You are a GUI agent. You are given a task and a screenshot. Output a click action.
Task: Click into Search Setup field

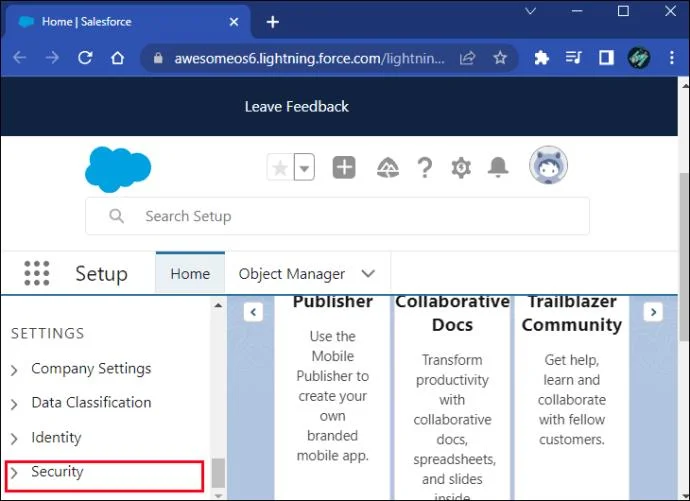click(x=338, y=216)
